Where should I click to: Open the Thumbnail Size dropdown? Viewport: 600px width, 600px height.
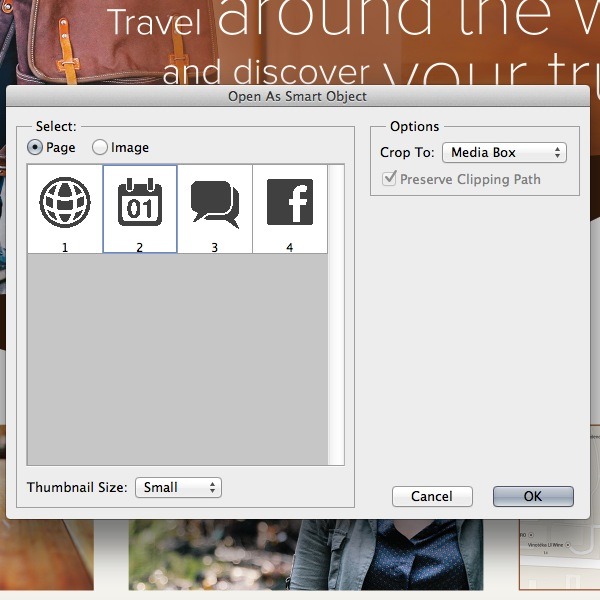[178, 488]
